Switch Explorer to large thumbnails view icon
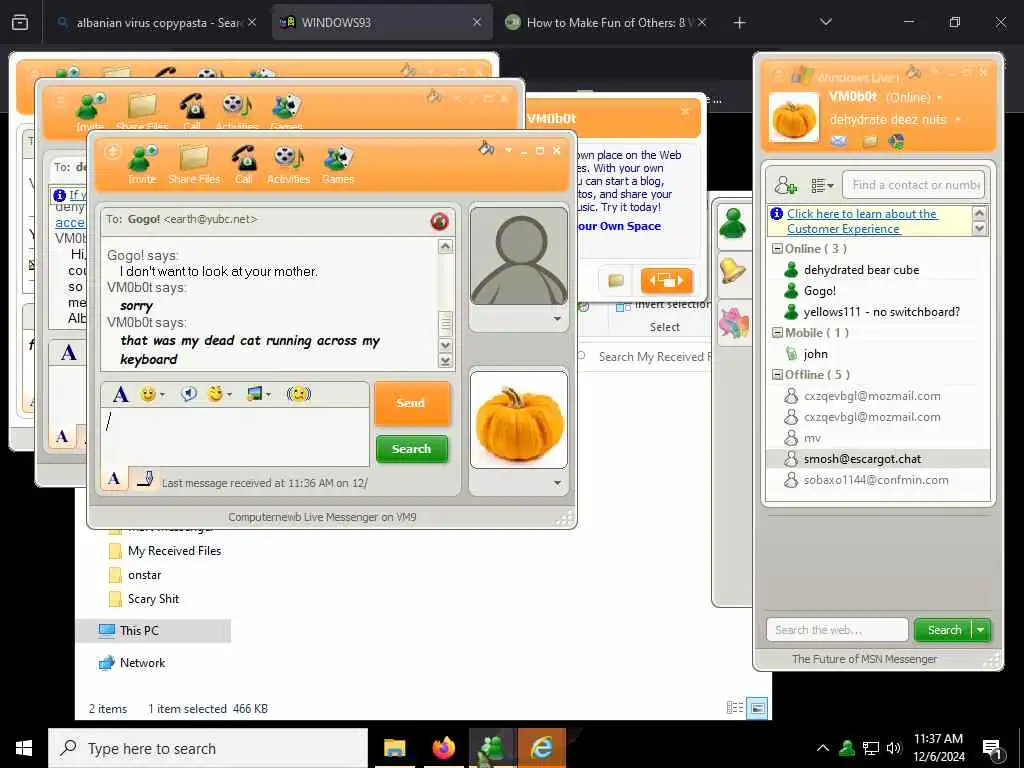Screen dimensions: 1024x768 tap(757, 708)
